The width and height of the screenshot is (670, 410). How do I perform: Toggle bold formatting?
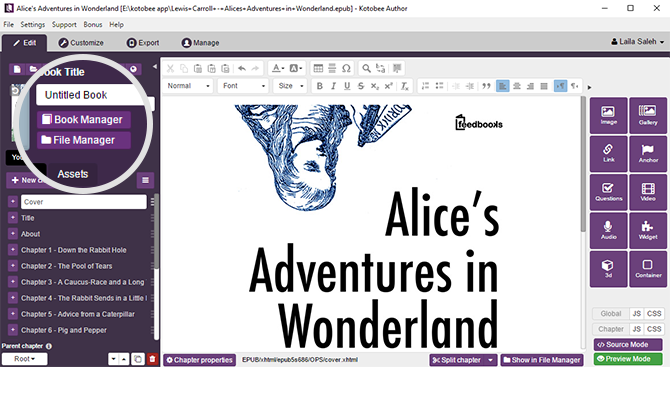(x=318, y=86)
